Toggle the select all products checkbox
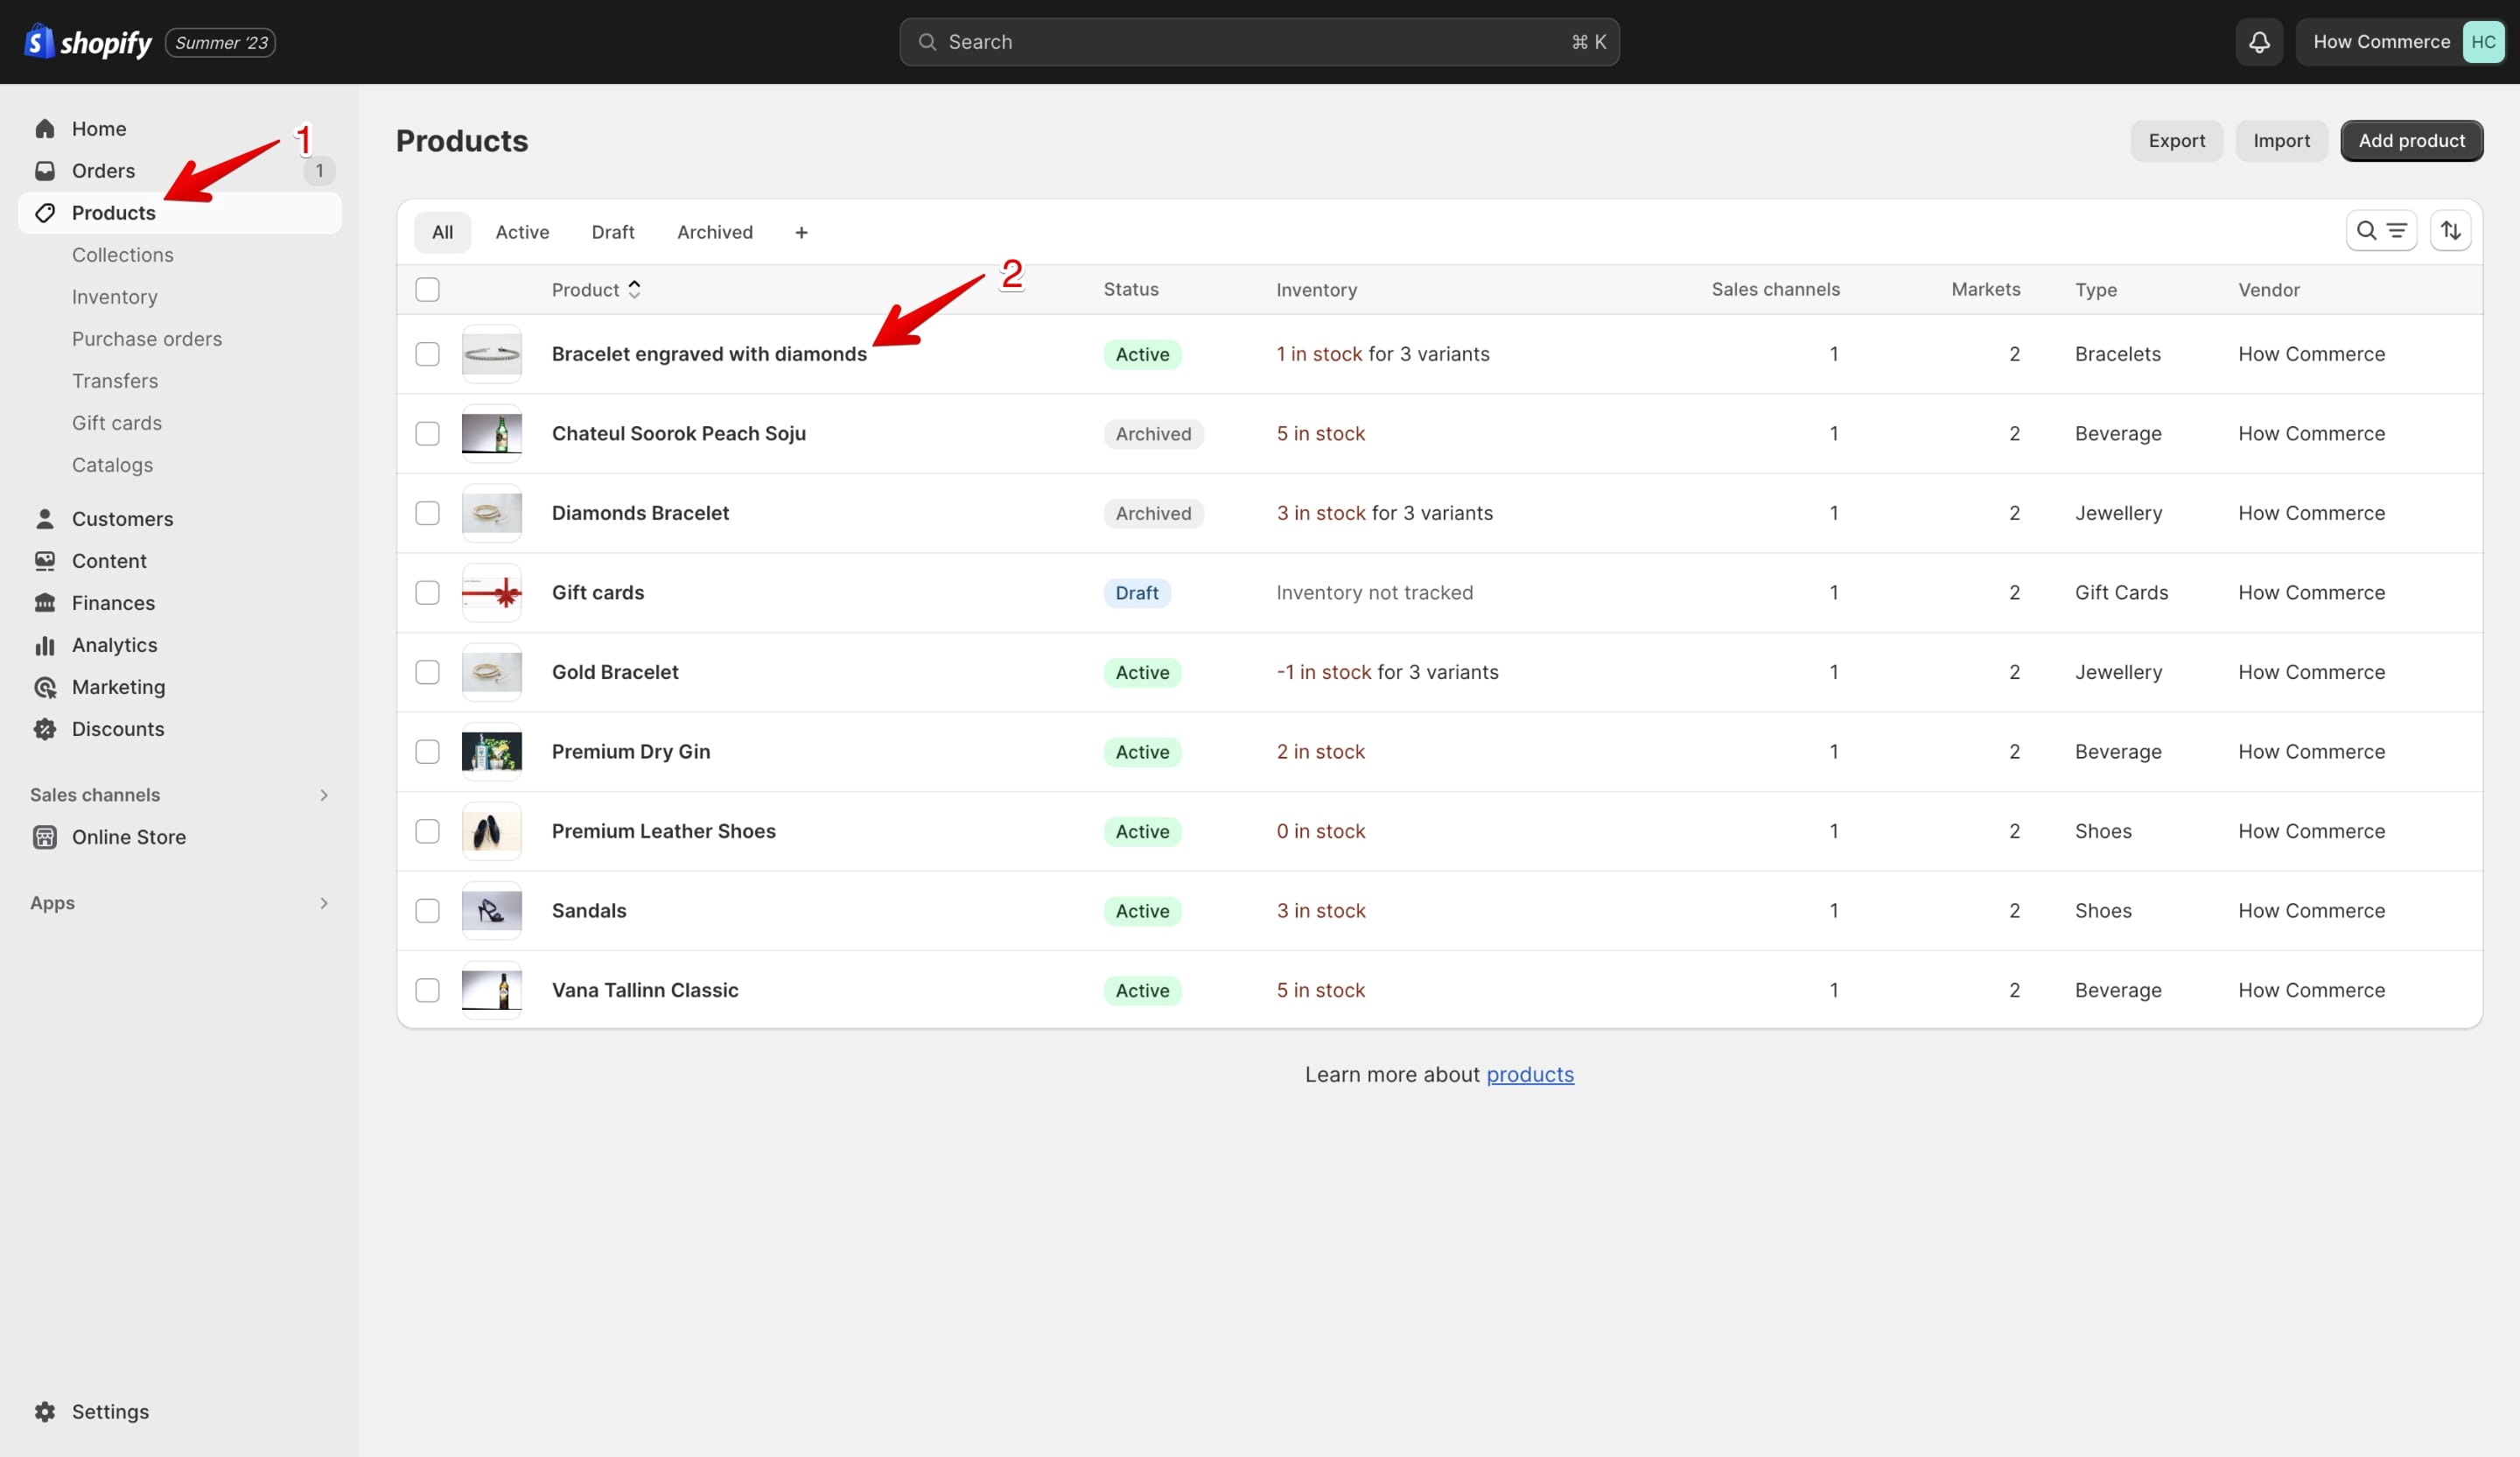 coord(427,290)
